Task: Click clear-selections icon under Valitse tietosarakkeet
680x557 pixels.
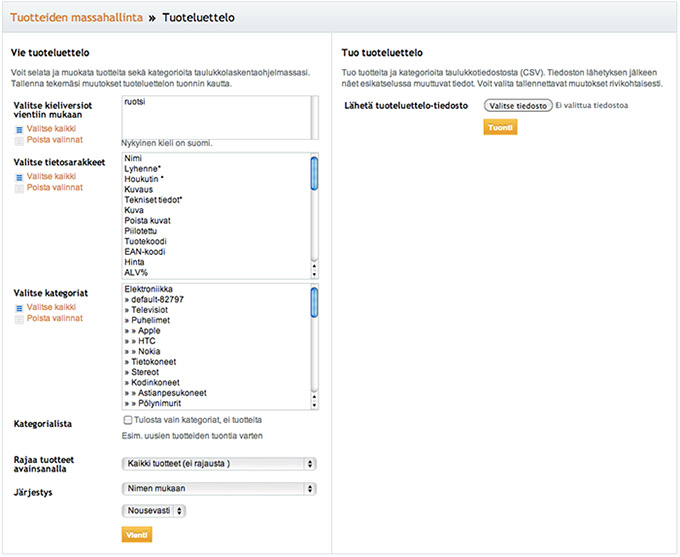Action: [x=20, y=188]
